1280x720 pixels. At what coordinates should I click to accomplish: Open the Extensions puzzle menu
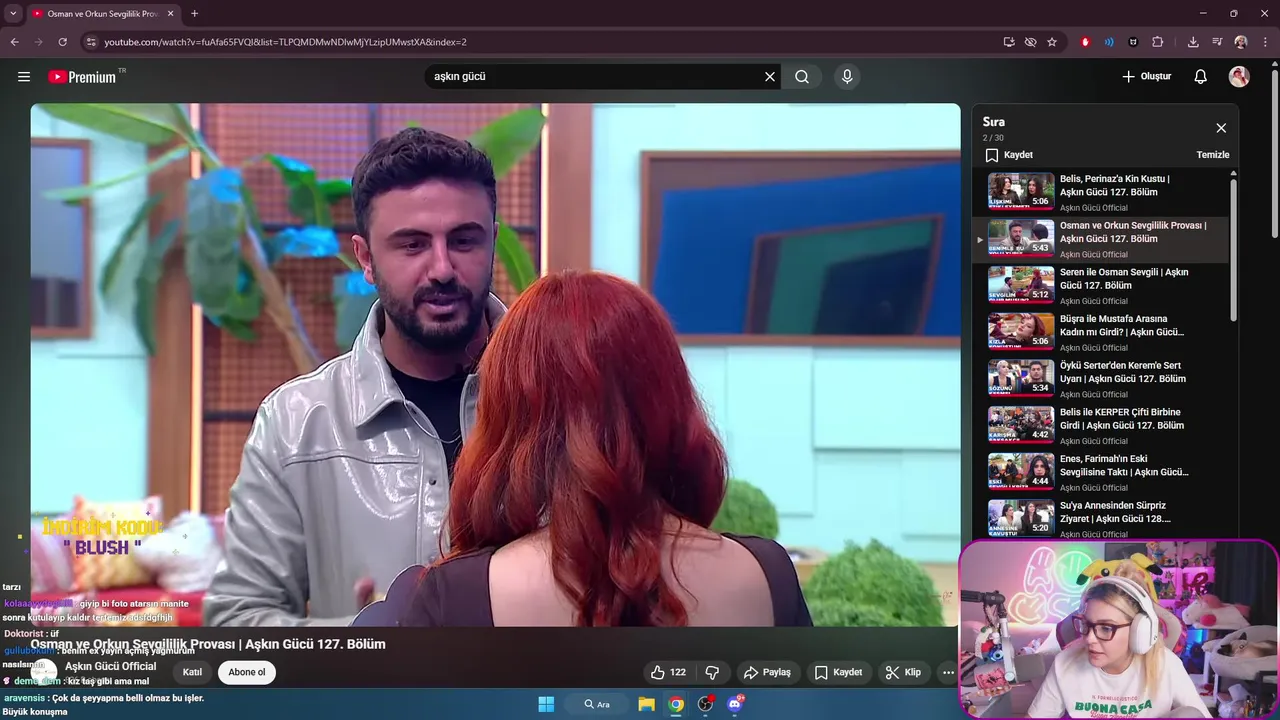point(1158,42)
